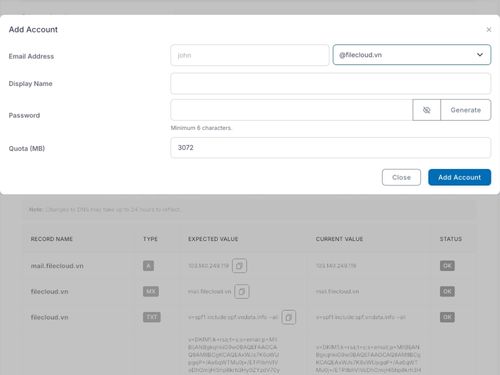The image size is (500, 375).
Task: Open the @filecloud.vn domain dropdown
Action: coord(412,55)
